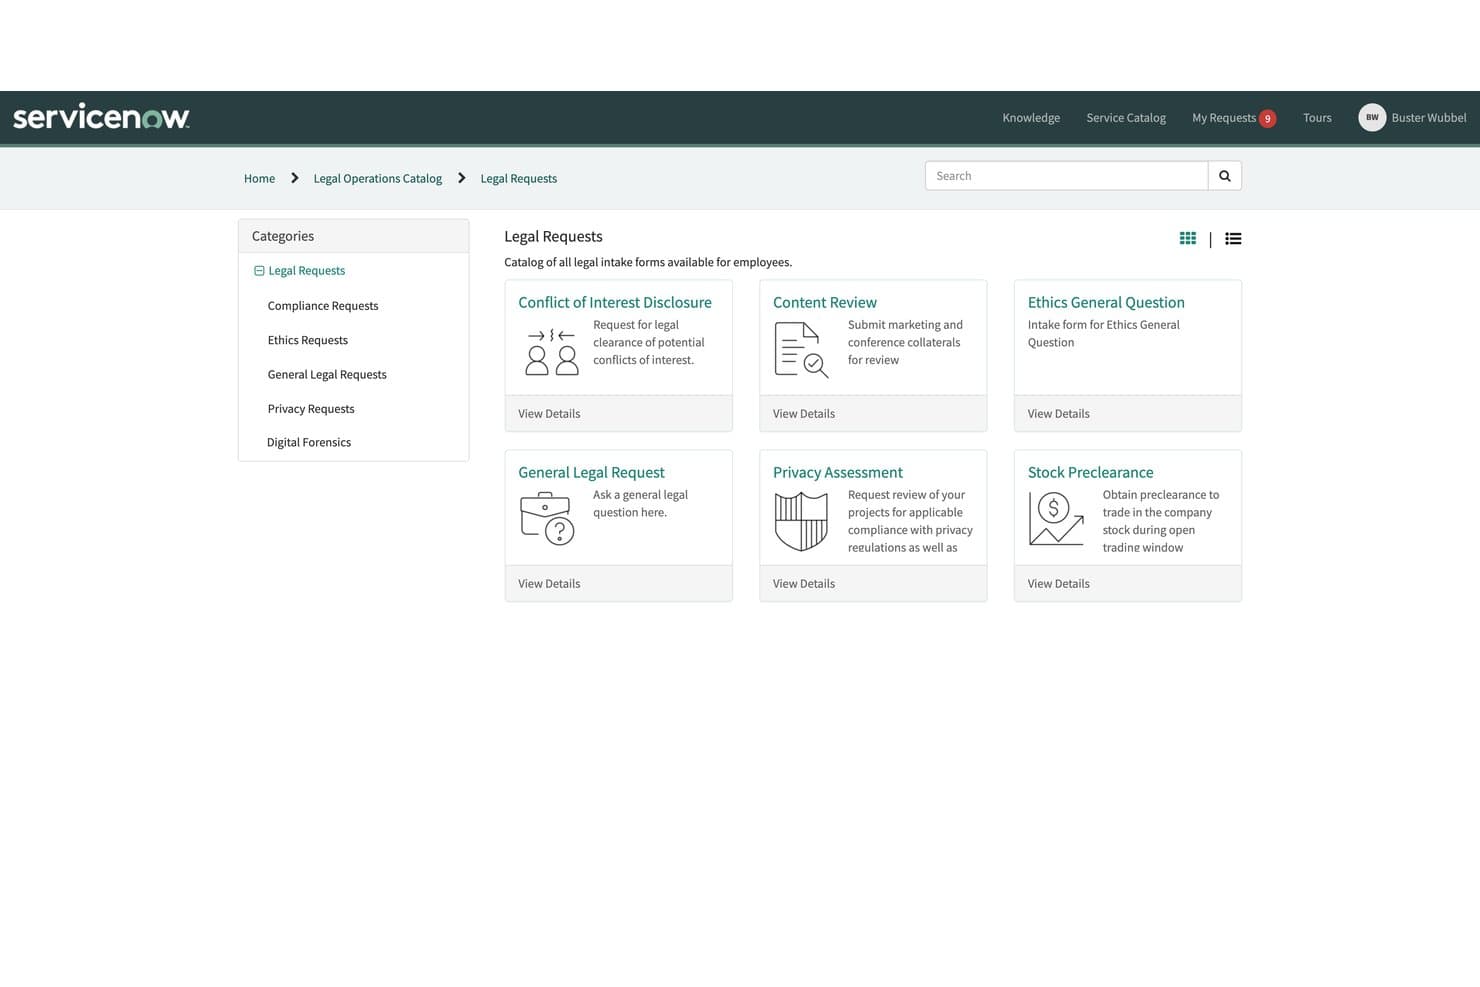Screen dimensions: 1480x987
Task: Go to Legal Operations Catalog breadcrumb
Action: point(377,178)
